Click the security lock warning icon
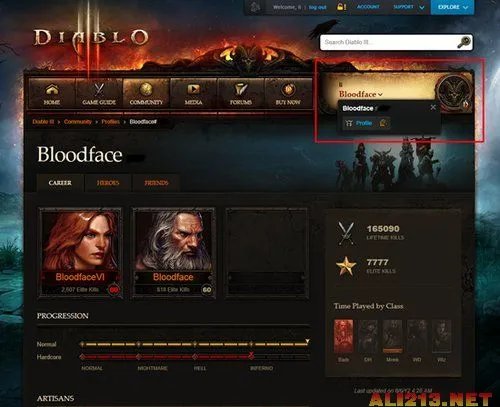Image resolution: width=500 pixels, height=407 pixels. [341, 7]
